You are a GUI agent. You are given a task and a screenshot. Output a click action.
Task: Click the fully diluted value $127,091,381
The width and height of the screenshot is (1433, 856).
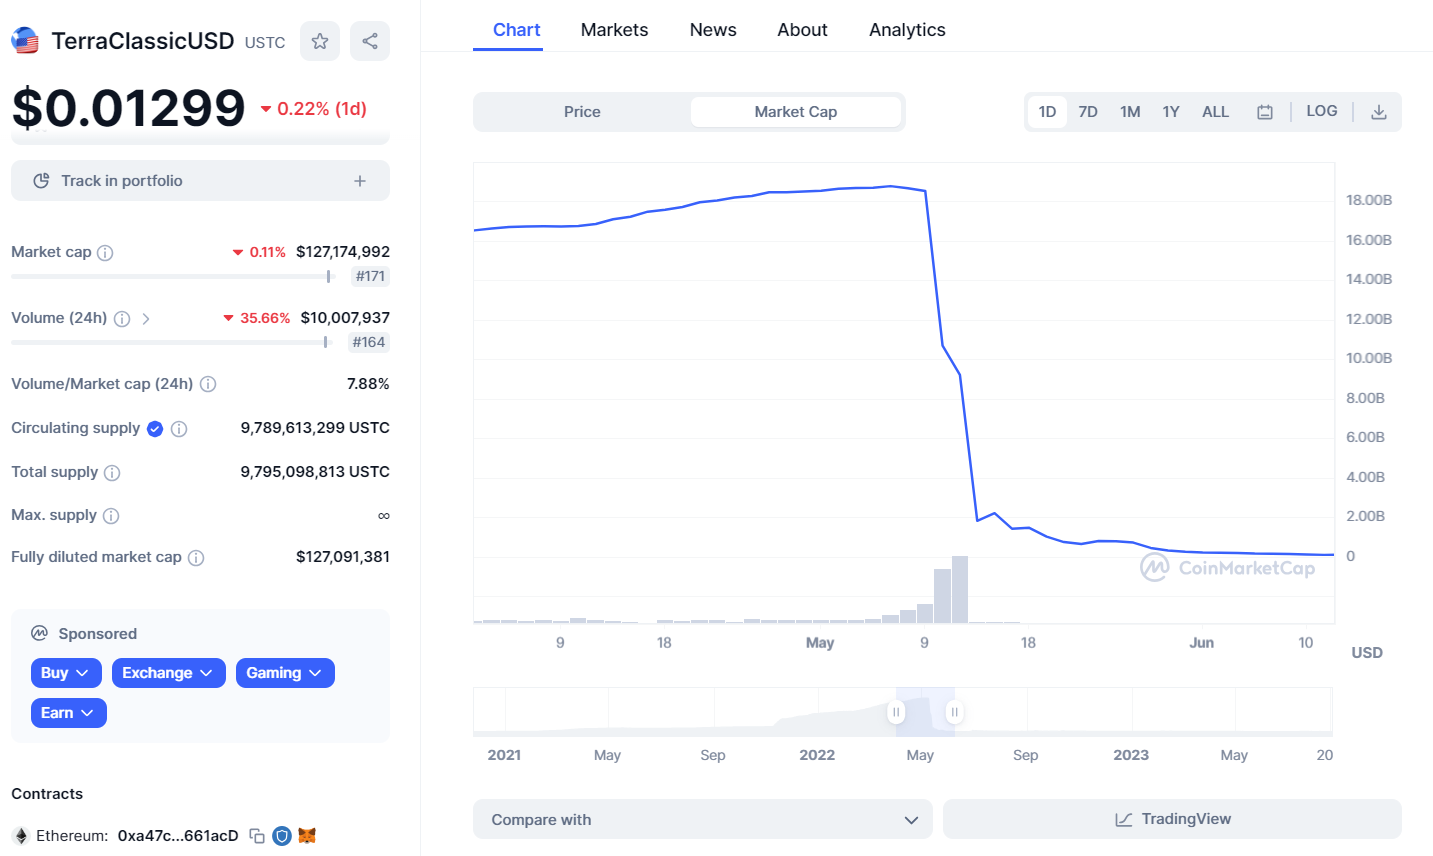[343, 557]
